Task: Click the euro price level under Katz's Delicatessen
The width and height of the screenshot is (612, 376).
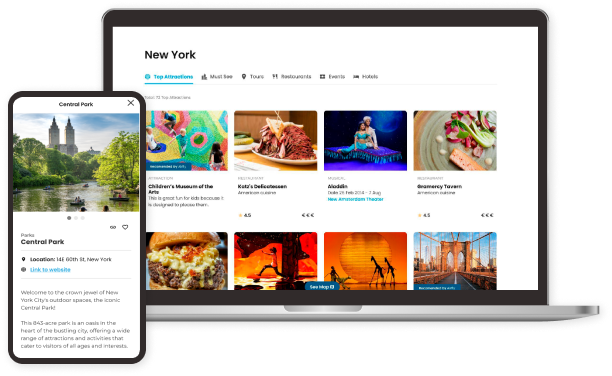Action: point(308,215)
